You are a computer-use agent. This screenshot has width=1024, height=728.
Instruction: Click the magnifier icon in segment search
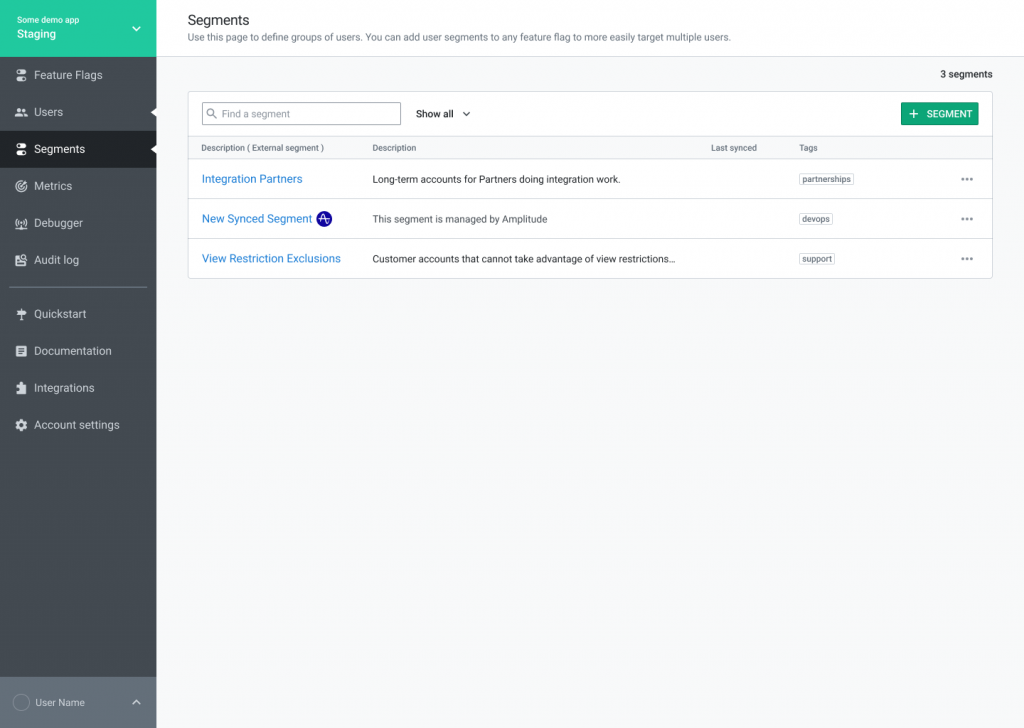click(x=212, y=113)
